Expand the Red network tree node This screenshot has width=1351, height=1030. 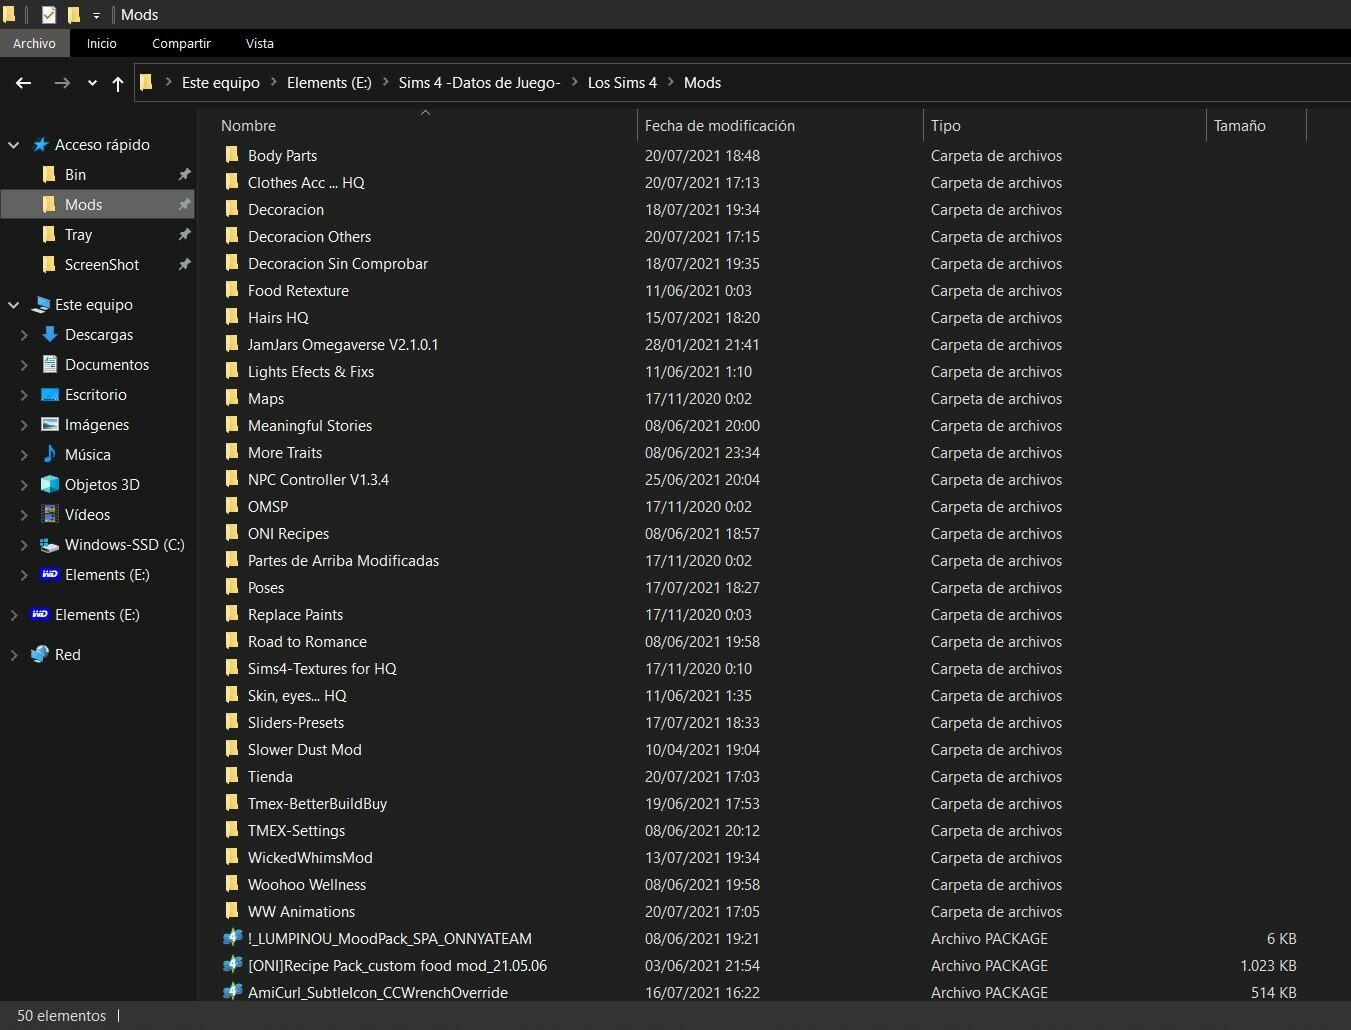click(14, 655)
